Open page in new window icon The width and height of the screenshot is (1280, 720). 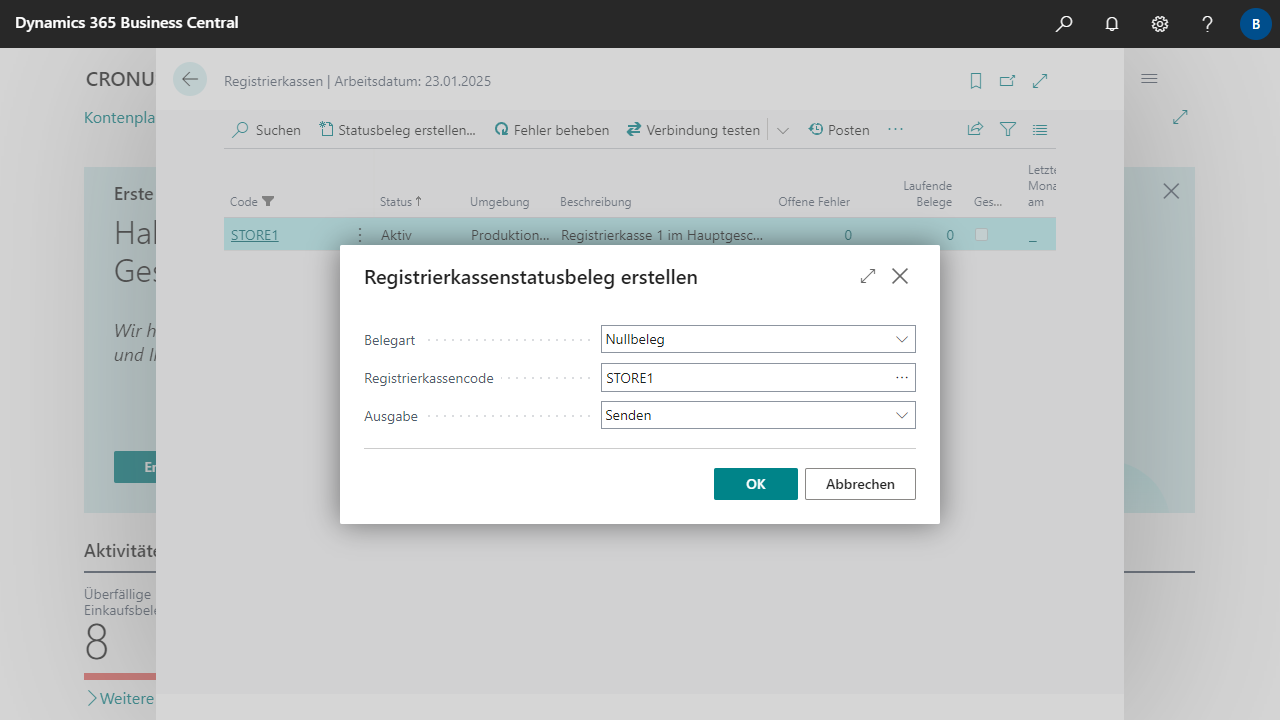1008,81
